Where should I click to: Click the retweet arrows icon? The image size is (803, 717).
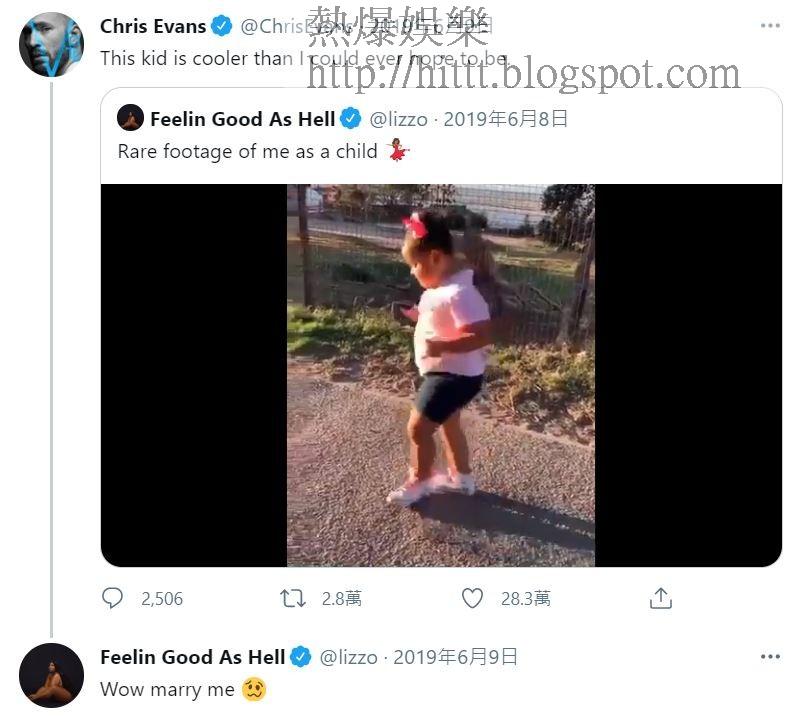[x=292, y=598]
